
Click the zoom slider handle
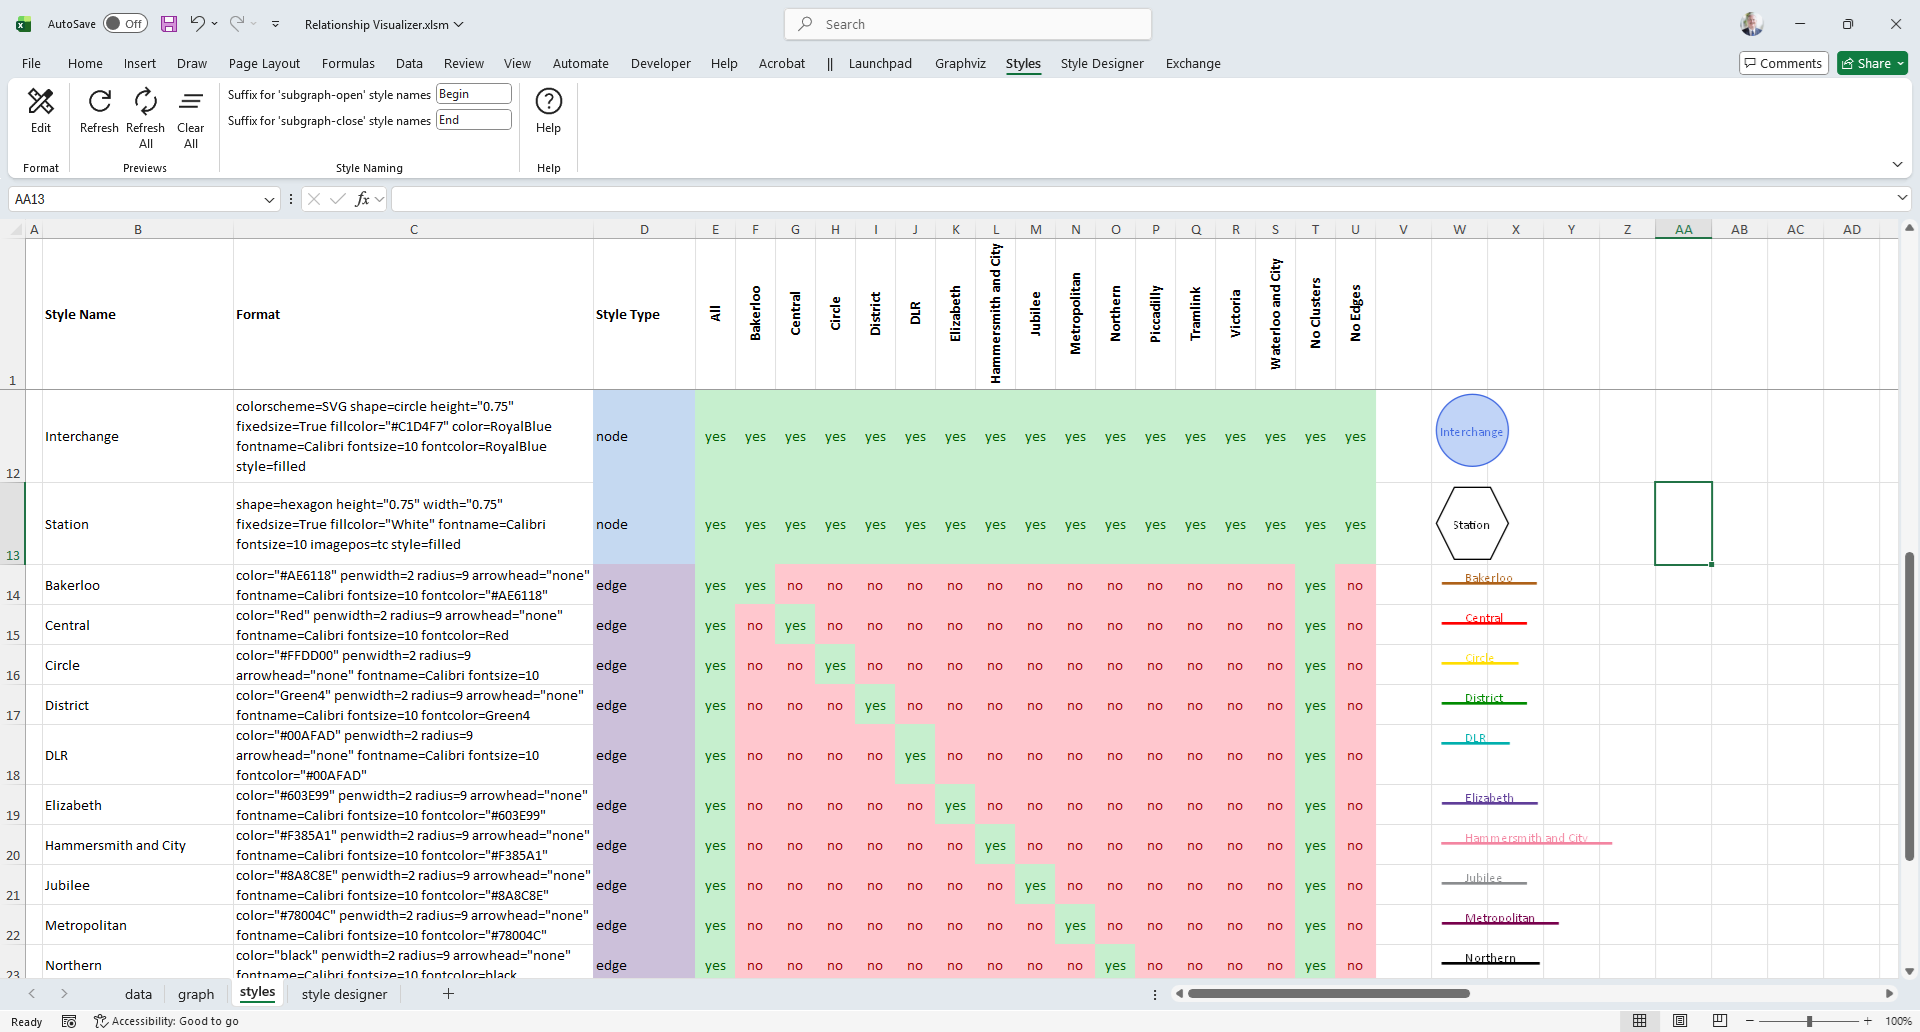click(1809, 1021)
